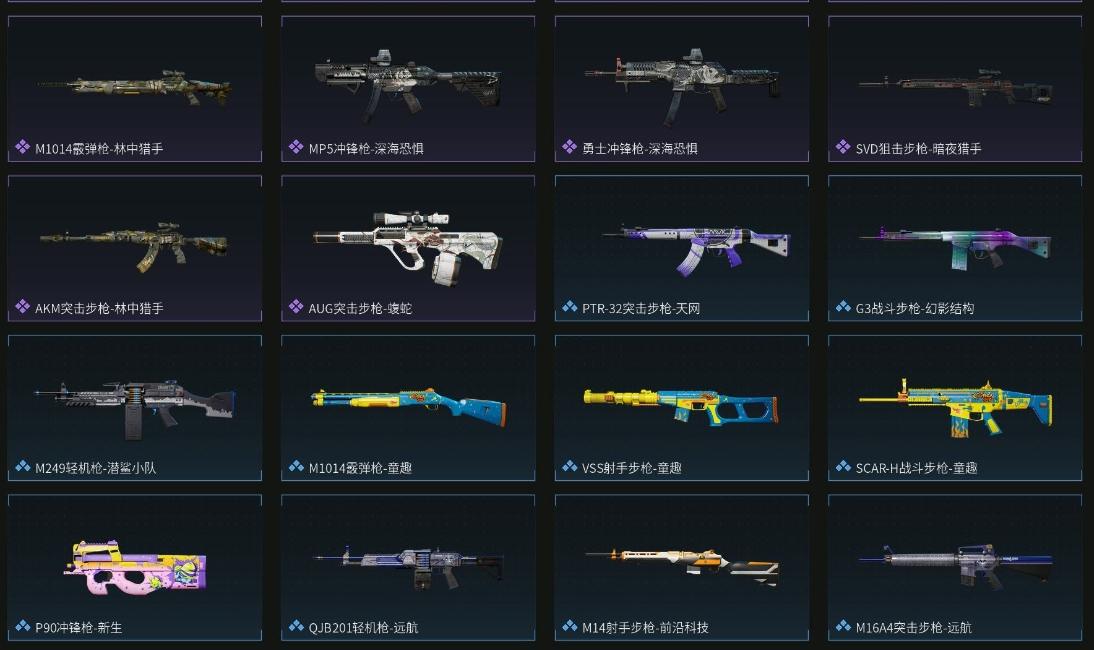
Task: Select the AKM突击步枪-林中猎手 rifle card
Action: click(135, 248)
